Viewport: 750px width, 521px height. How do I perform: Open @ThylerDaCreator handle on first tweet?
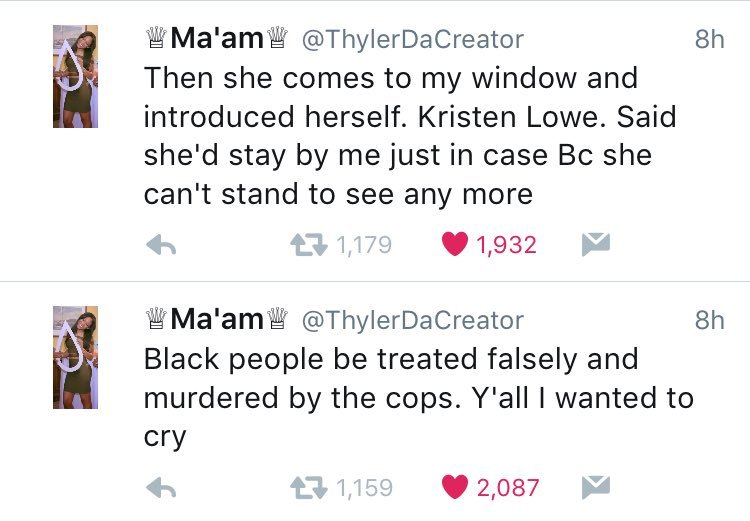point(411,39)
